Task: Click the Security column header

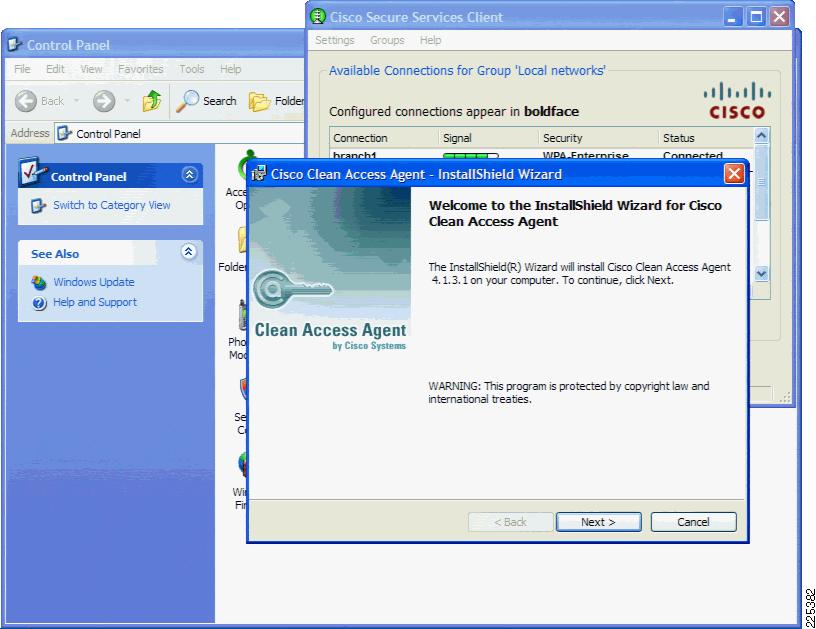Action: pos(598,138)
